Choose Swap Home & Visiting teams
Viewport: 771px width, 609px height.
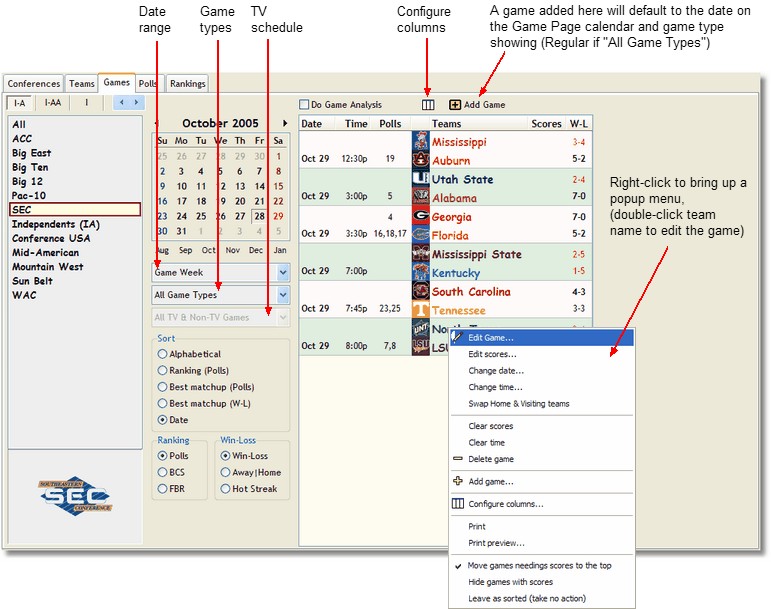point(542,404)
